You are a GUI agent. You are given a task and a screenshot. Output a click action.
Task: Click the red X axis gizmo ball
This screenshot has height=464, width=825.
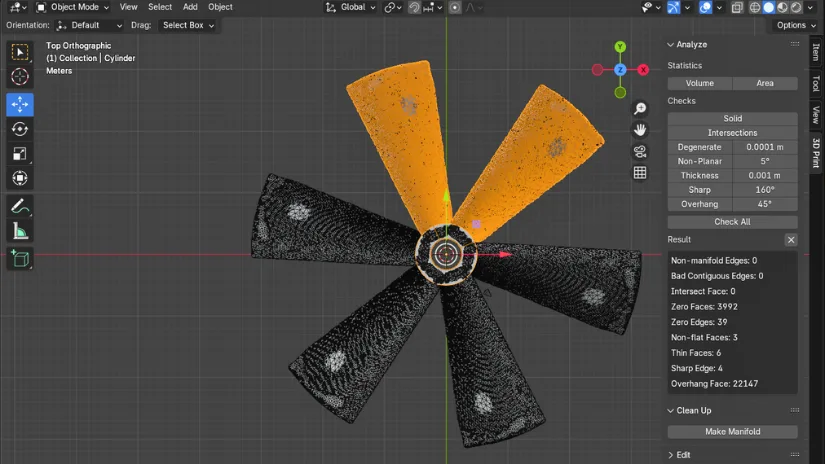pyautogui.click(x=643, y=69)
